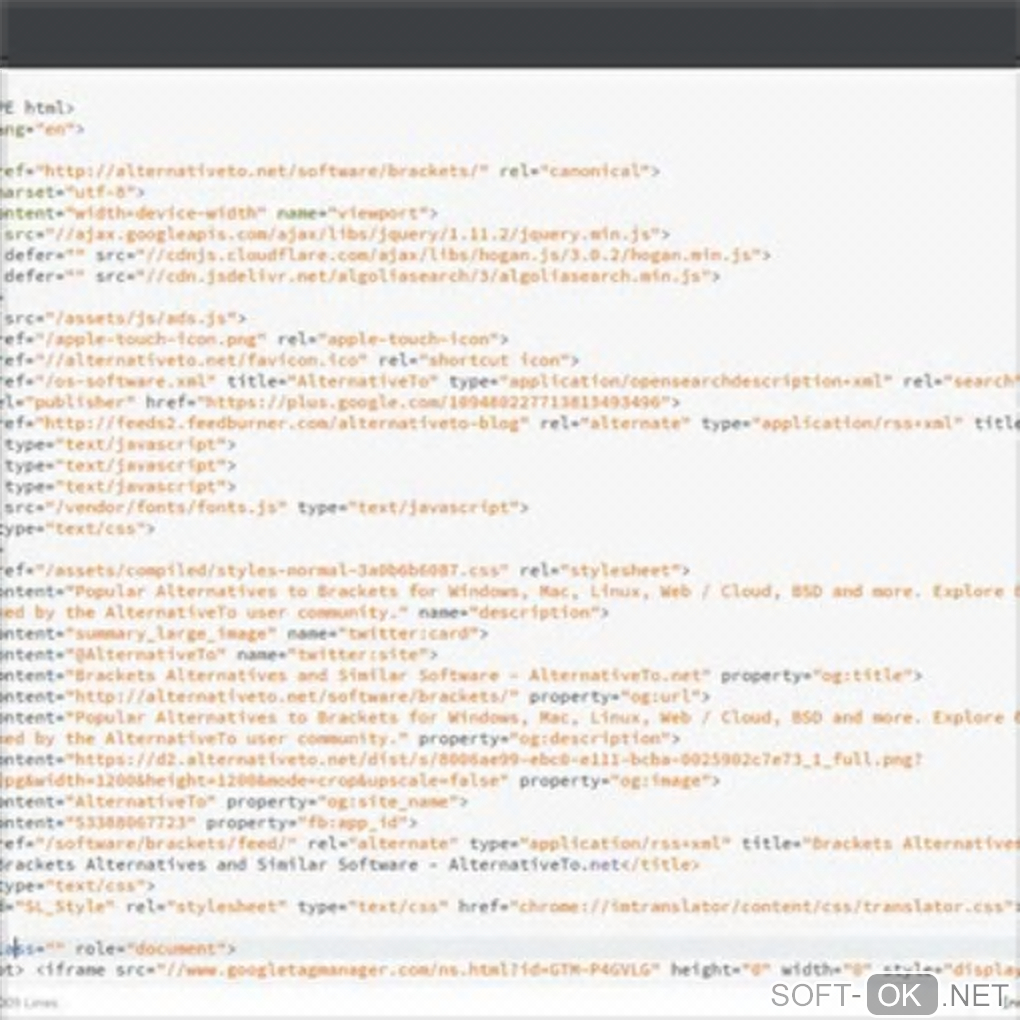
Task: Place cursor on the 'utf-8' charset value
Action: [x=100, y=192]
